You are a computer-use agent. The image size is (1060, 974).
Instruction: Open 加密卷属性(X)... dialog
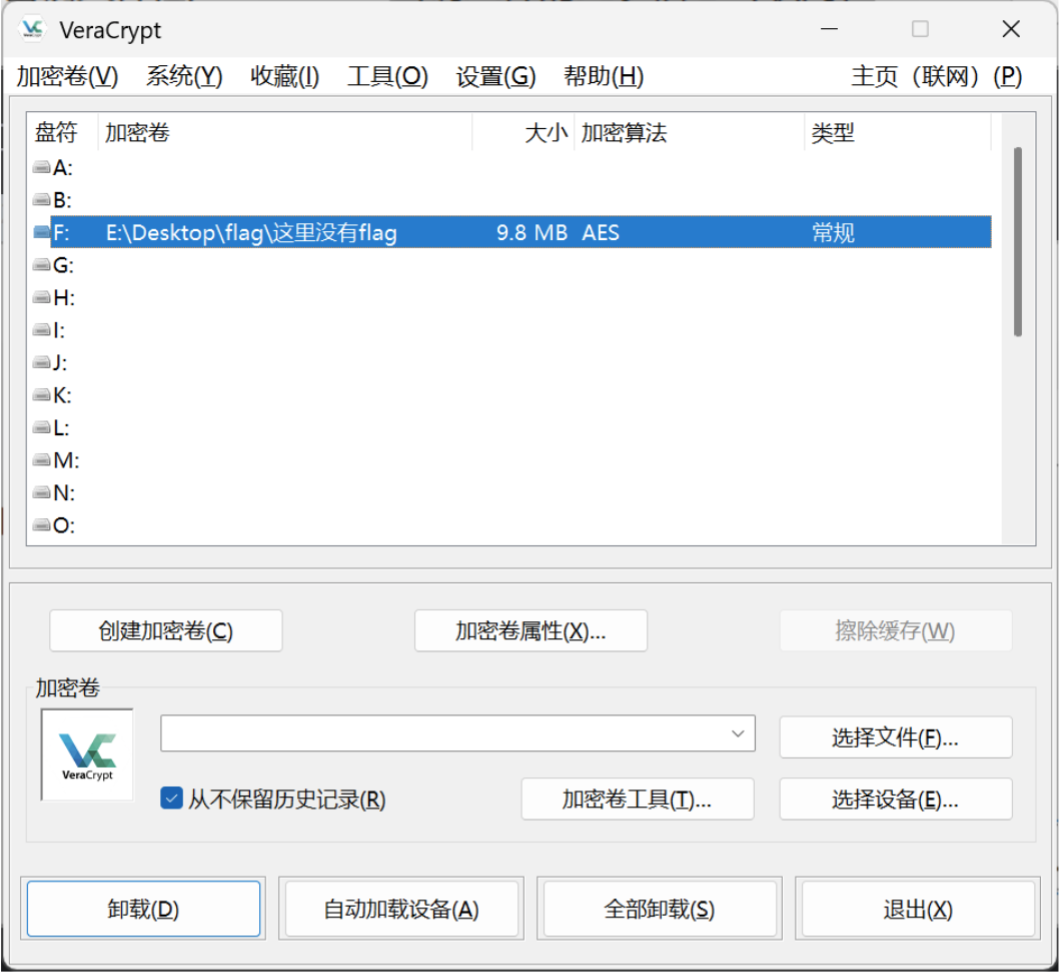[x=531, y=631]
